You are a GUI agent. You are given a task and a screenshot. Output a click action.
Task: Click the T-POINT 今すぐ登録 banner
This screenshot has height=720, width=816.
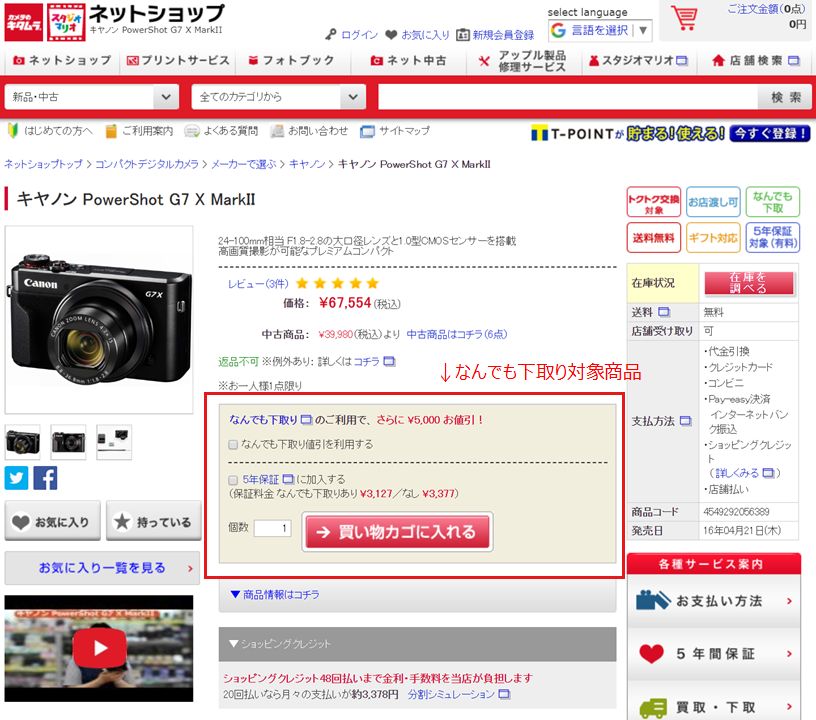point(670,134)
